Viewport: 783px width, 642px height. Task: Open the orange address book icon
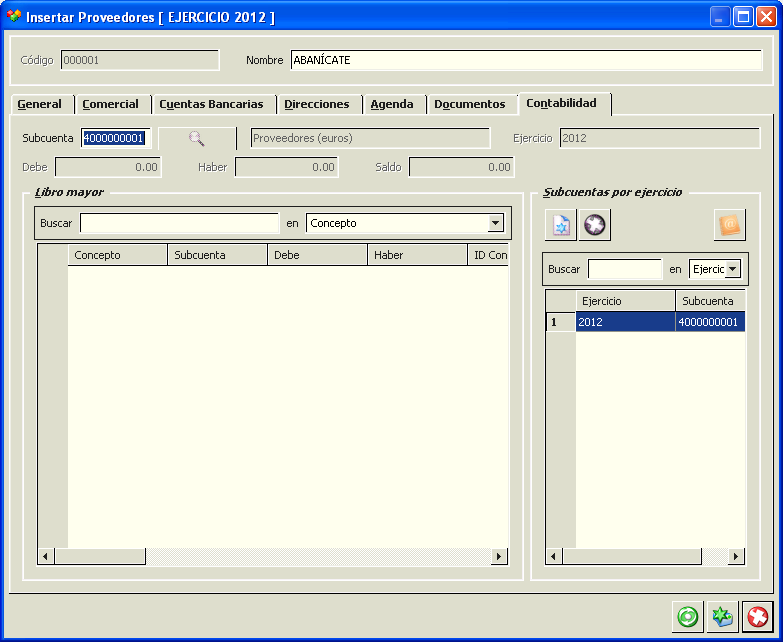(730, 225)
